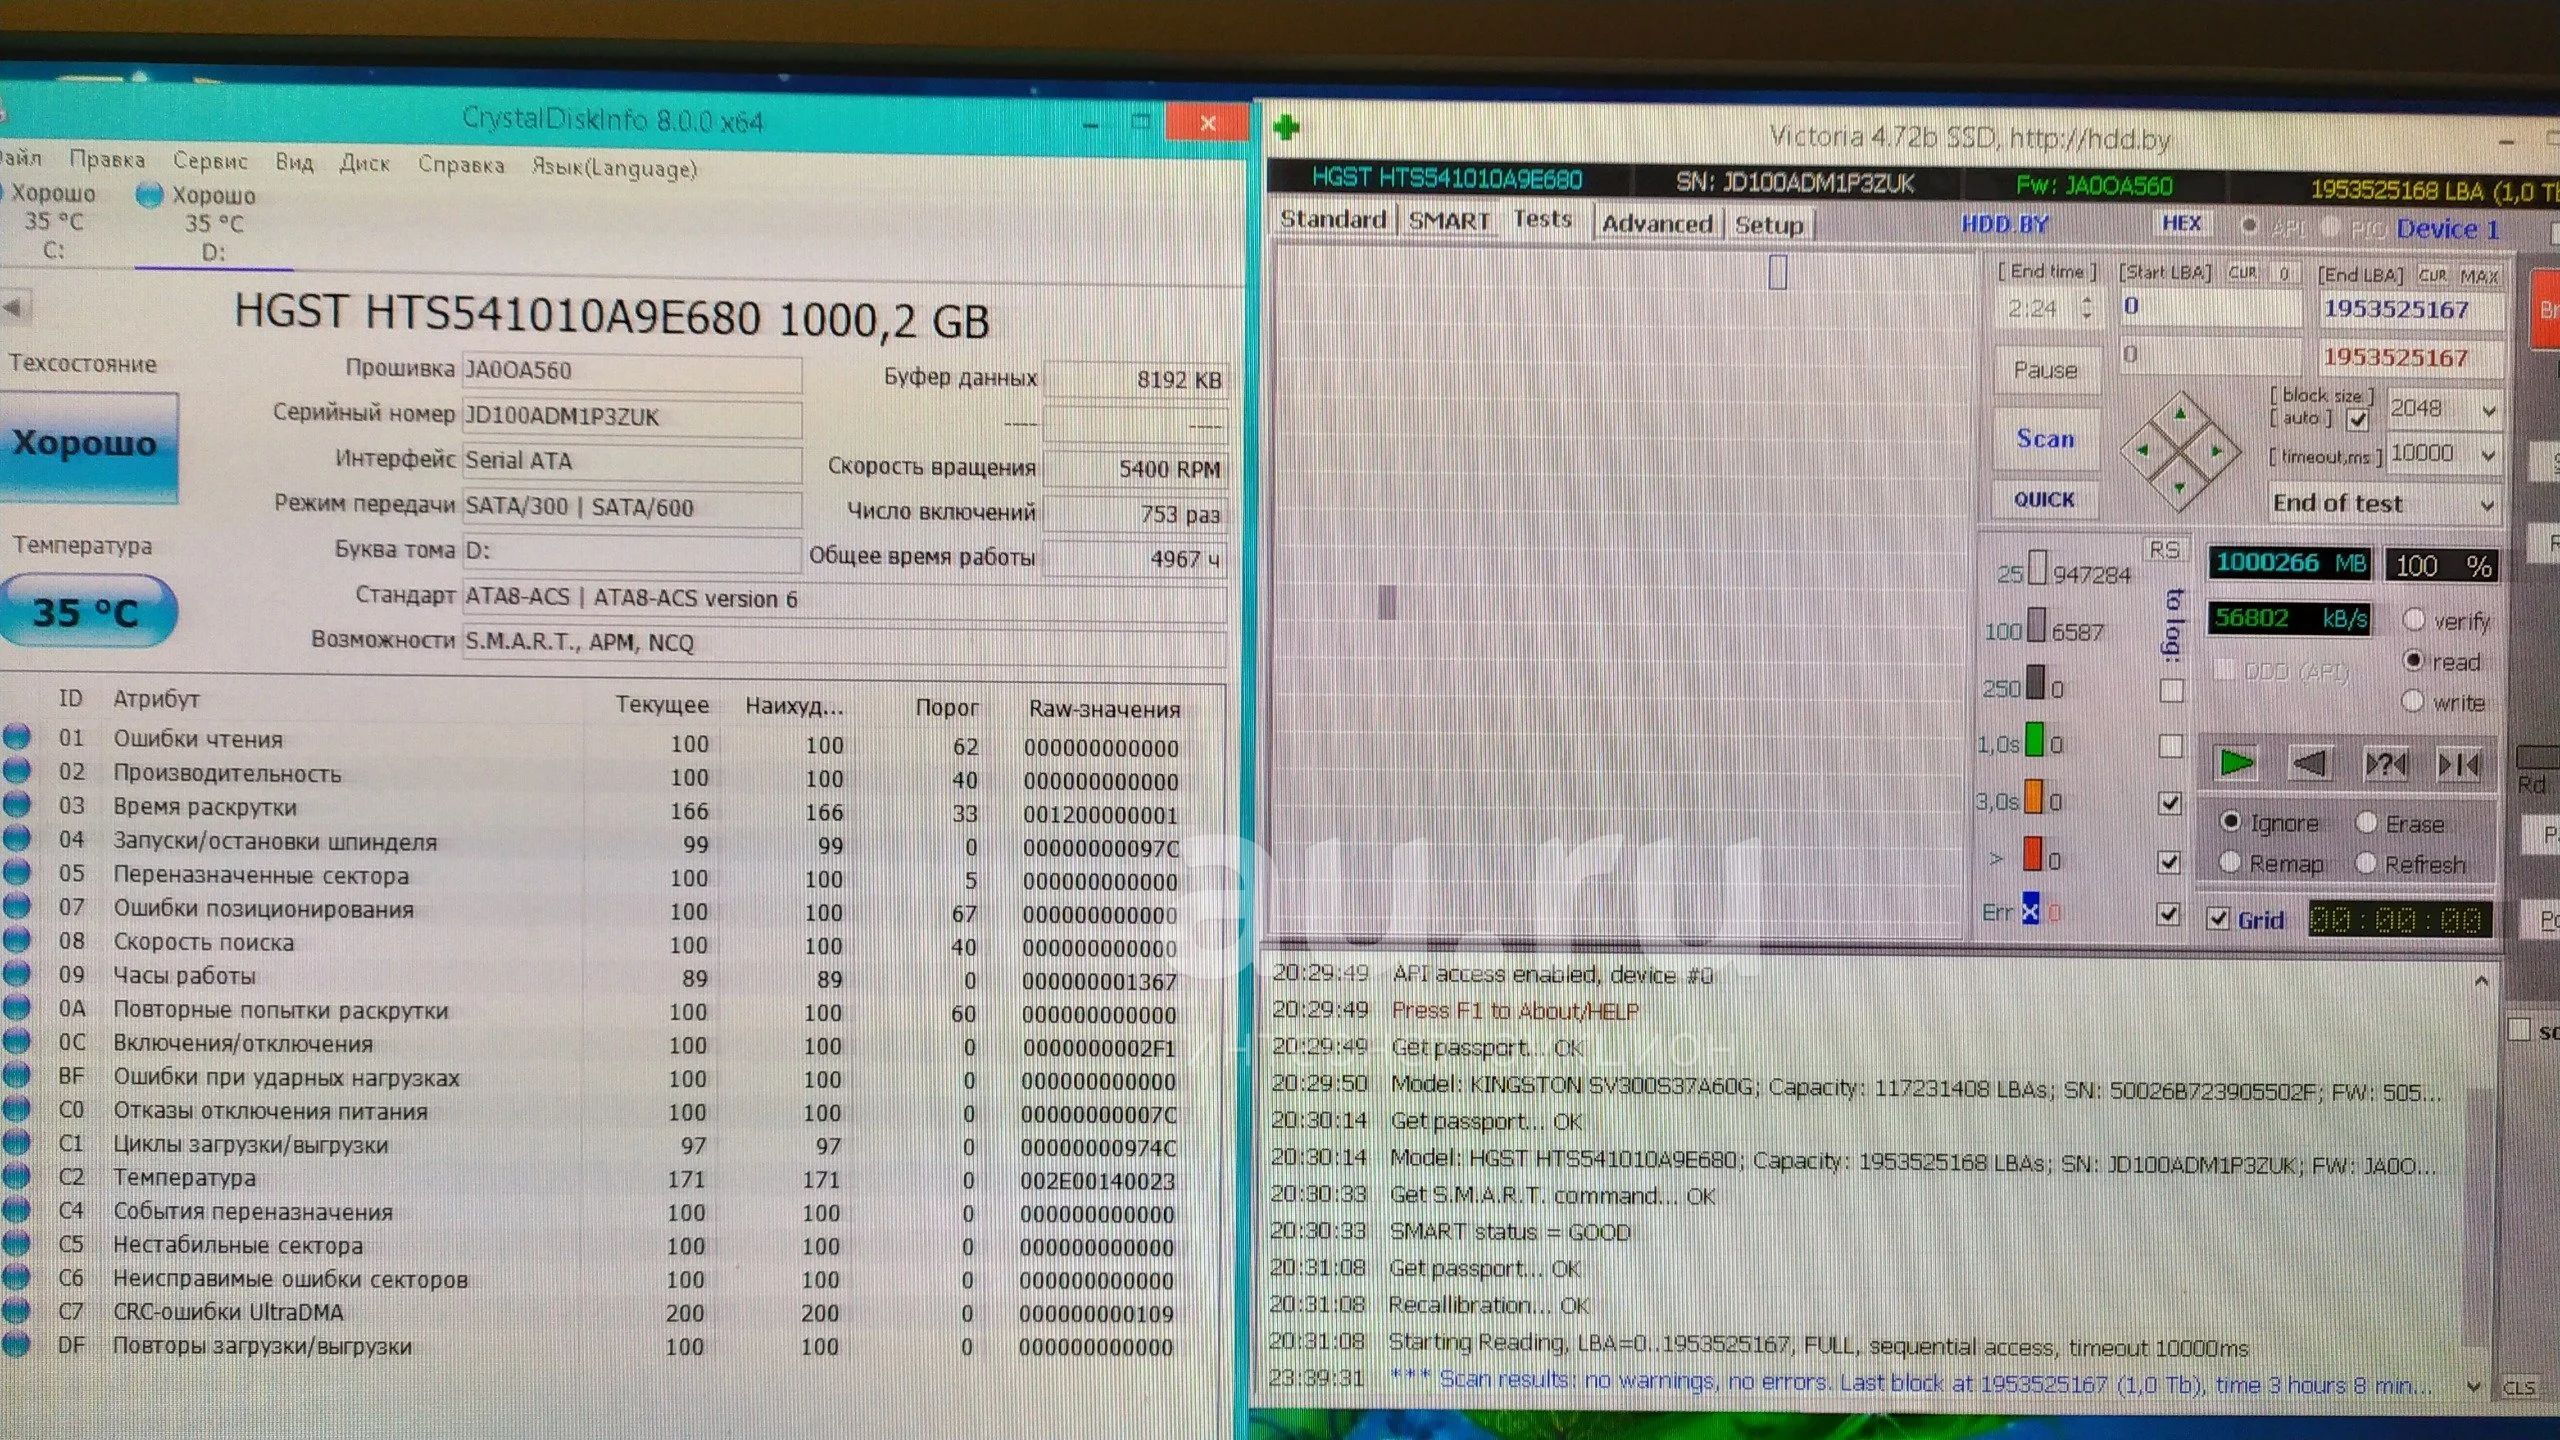Open the Диск menu in CrystalDiskInfo
Image resolution: width=2560 pixels, height=1440 pixels.
(364, 163)
